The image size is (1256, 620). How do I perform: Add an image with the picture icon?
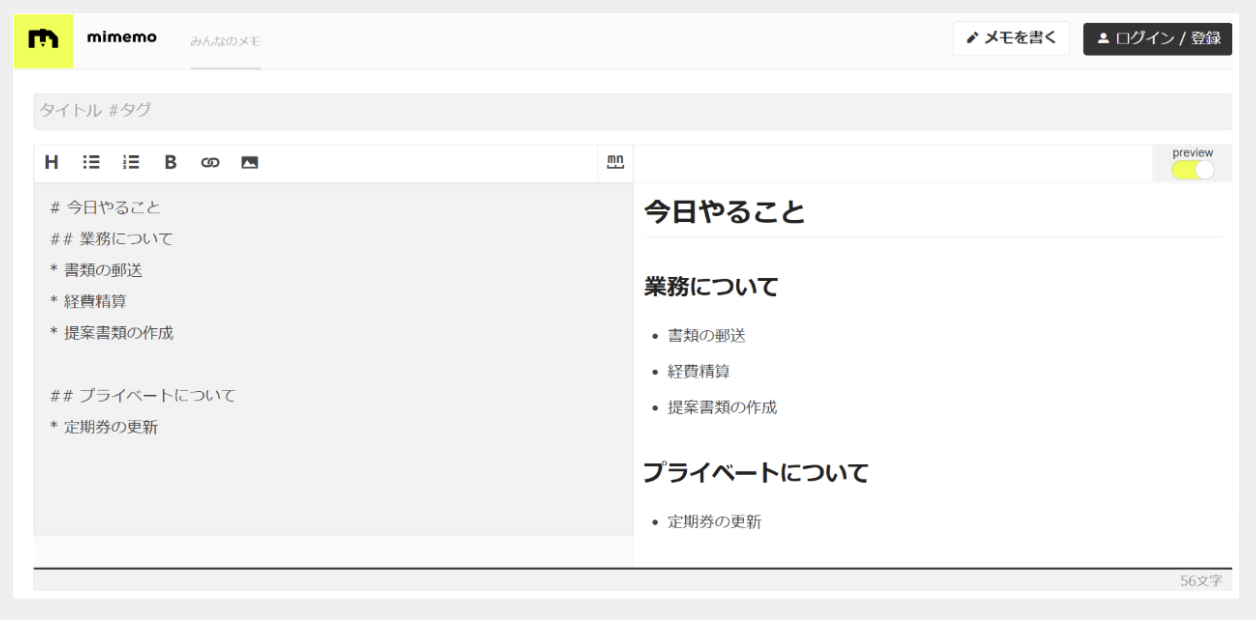pyautogui.click(x=249, y=161)
